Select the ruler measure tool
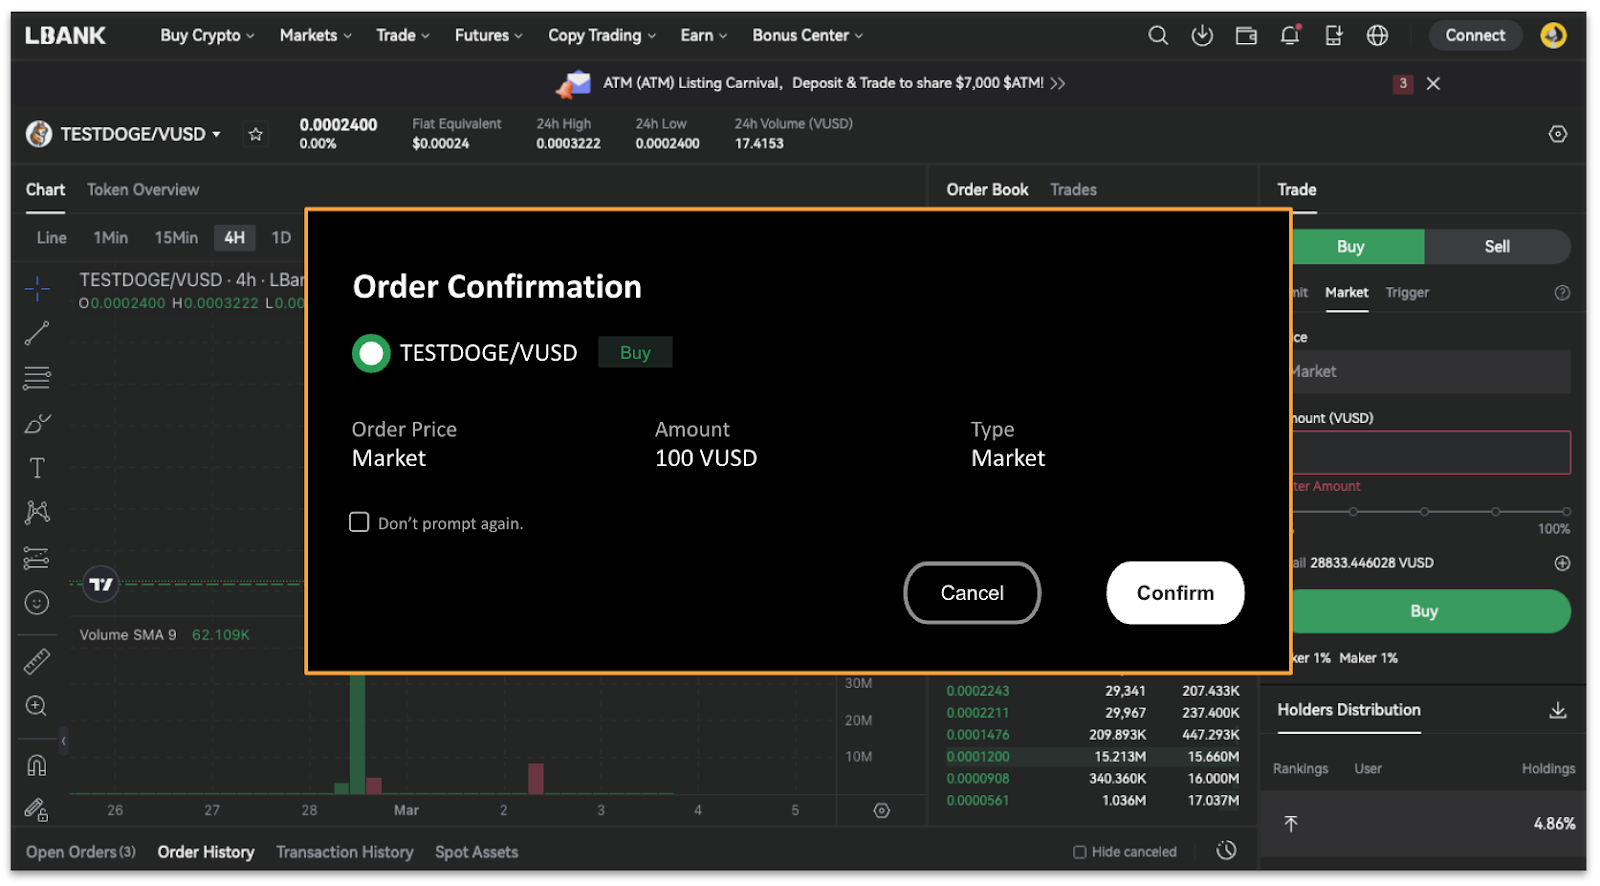 (x=37, y=661)
